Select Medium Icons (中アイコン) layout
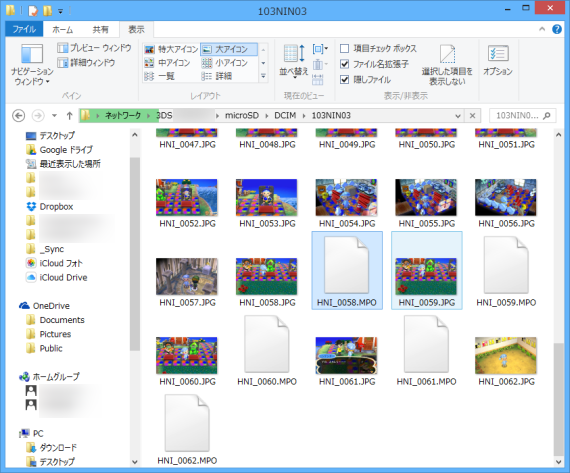This screenshot has width=570, height=473. 167,63
